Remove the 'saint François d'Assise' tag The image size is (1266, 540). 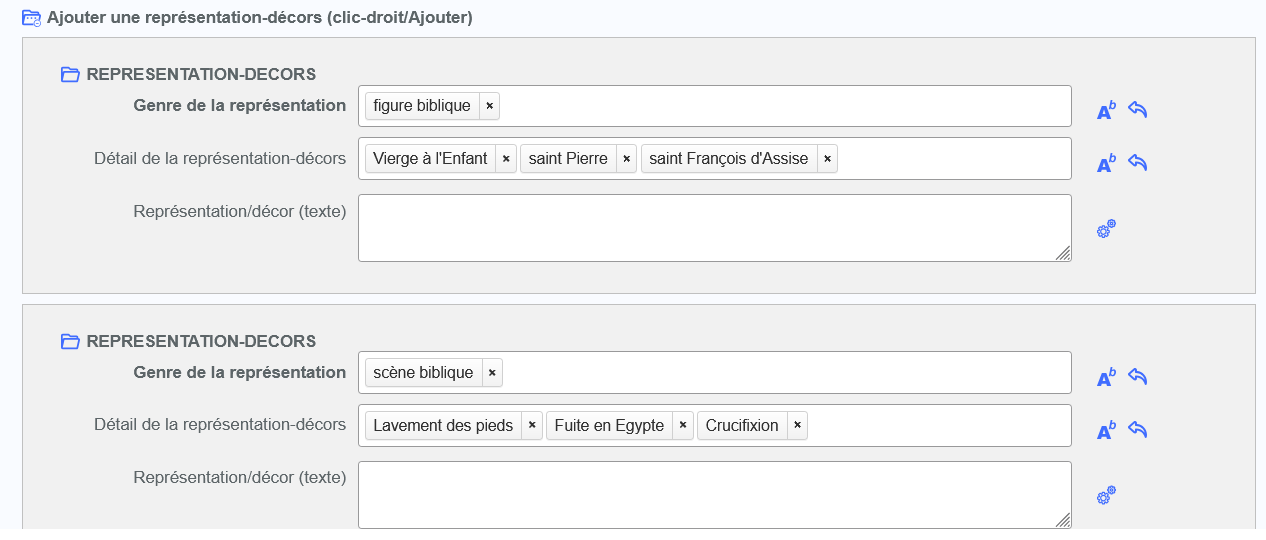pyautogui.click(x=827, y=159)
